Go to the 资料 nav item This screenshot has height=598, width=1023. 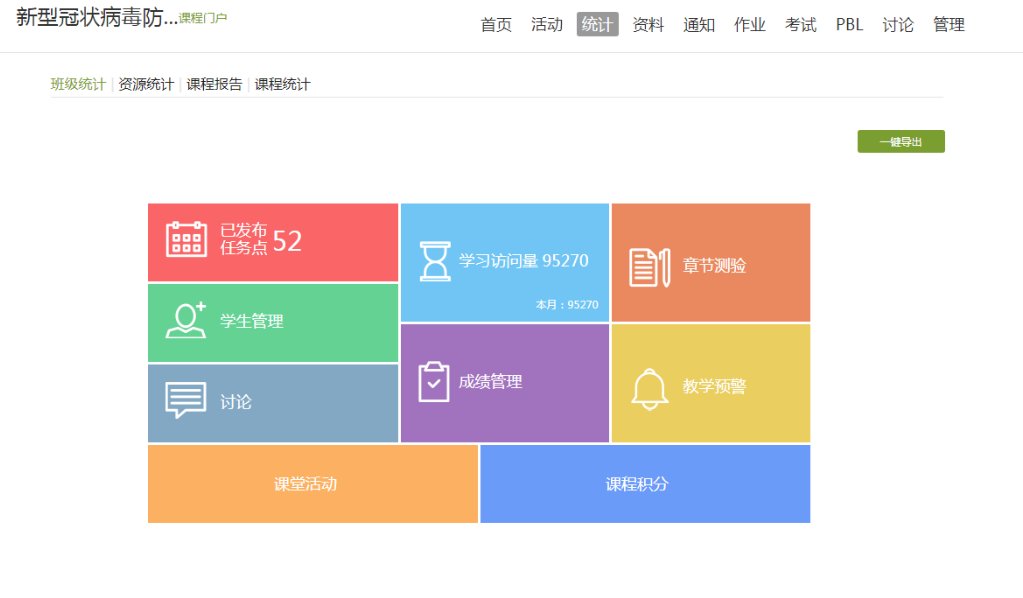point(648,25)
